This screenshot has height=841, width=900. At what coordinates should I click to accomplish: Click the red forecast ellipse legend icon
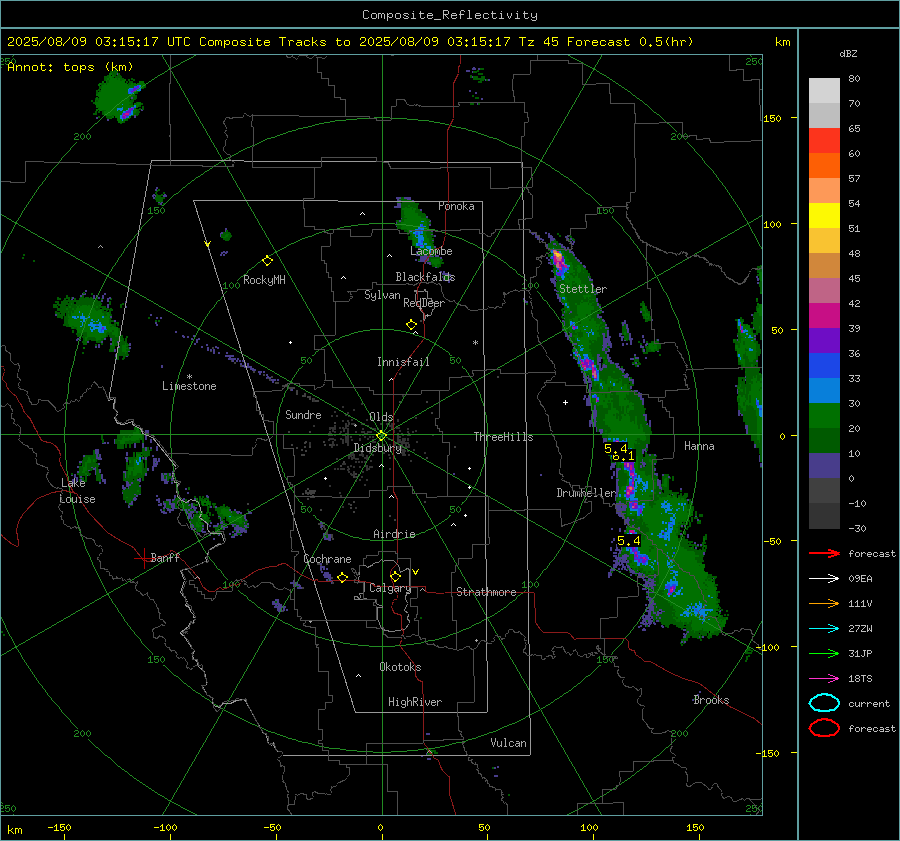(x=824, y=728)
